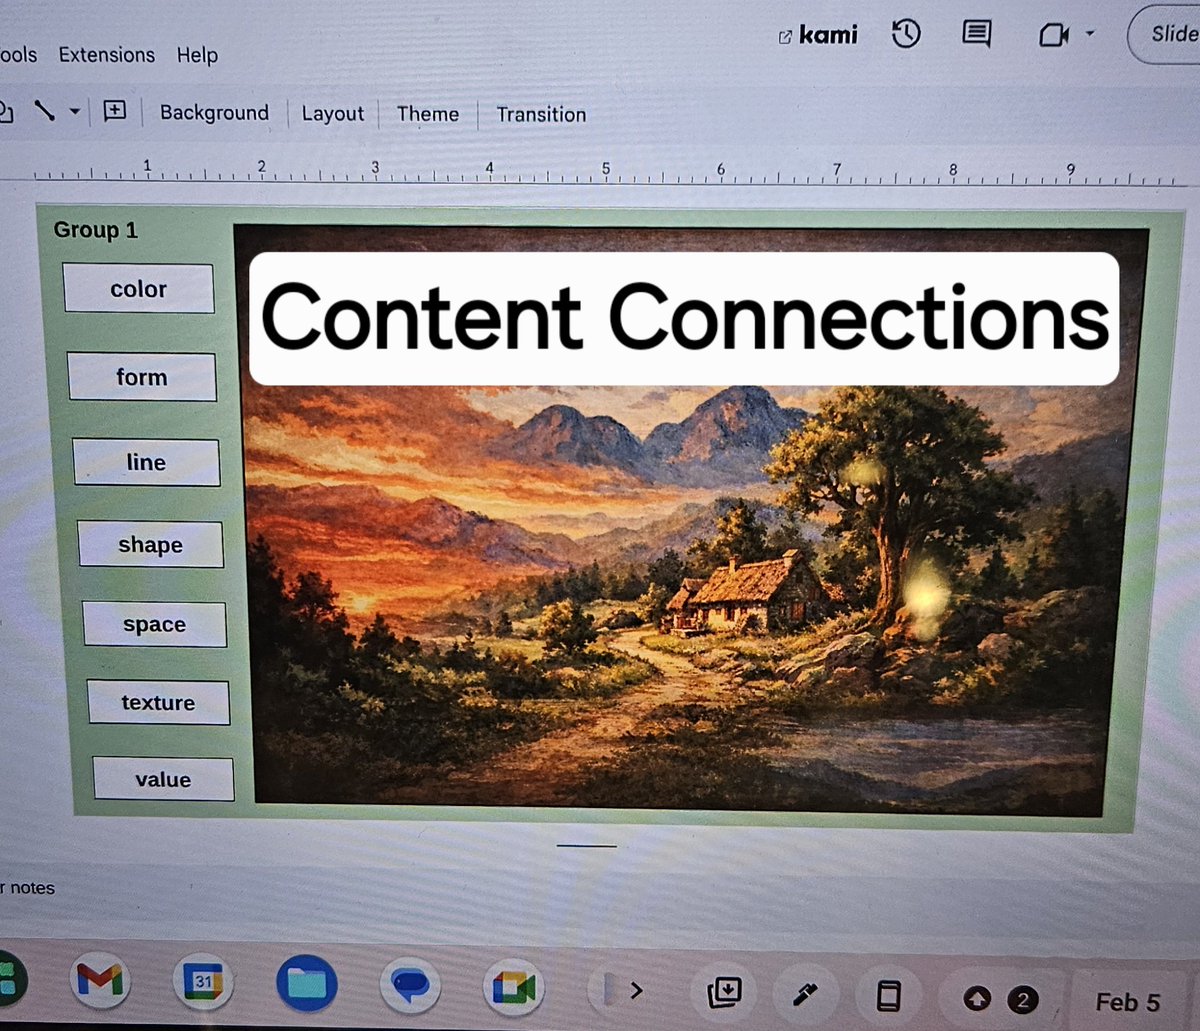Open the Feb 5 date tray

coord(1128,1002)
